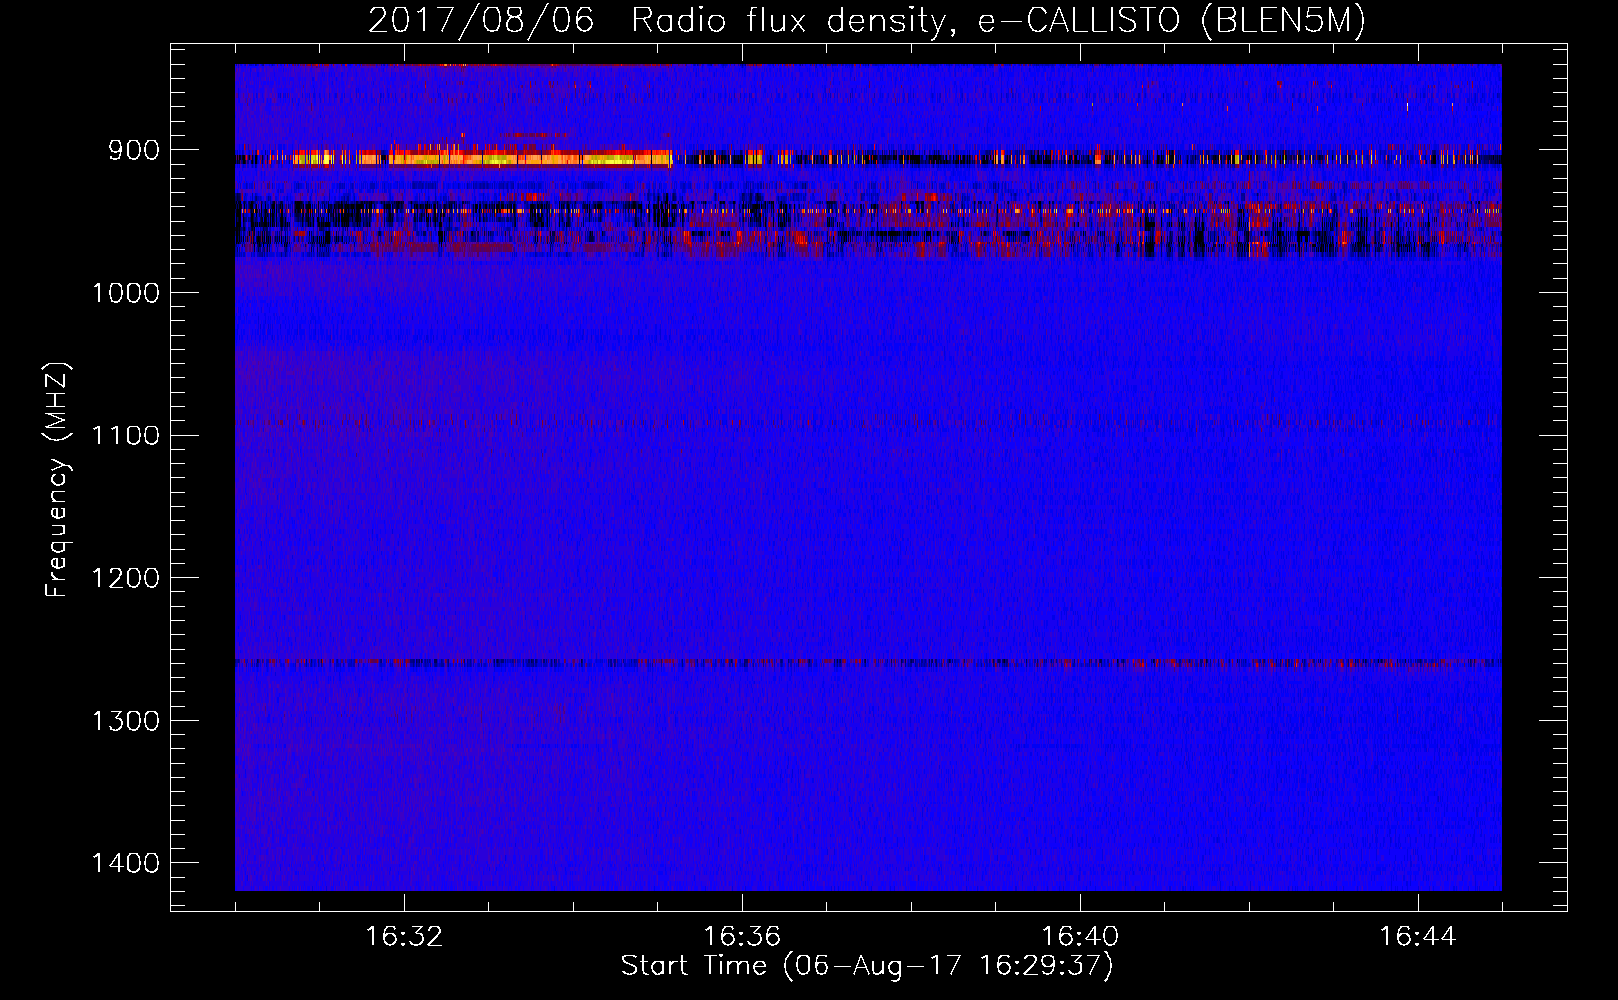1618x1000 pixels.
Task: Click the date "2017/08/06" in the title
Action: 481,21
